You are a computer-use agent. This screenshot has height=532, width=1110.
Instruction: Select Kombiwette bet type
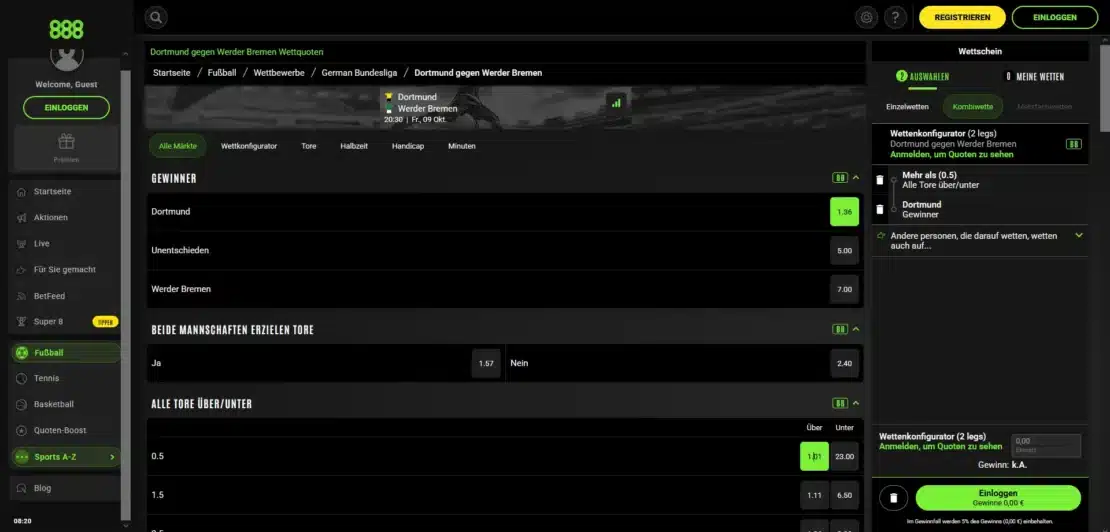[973, 107]
